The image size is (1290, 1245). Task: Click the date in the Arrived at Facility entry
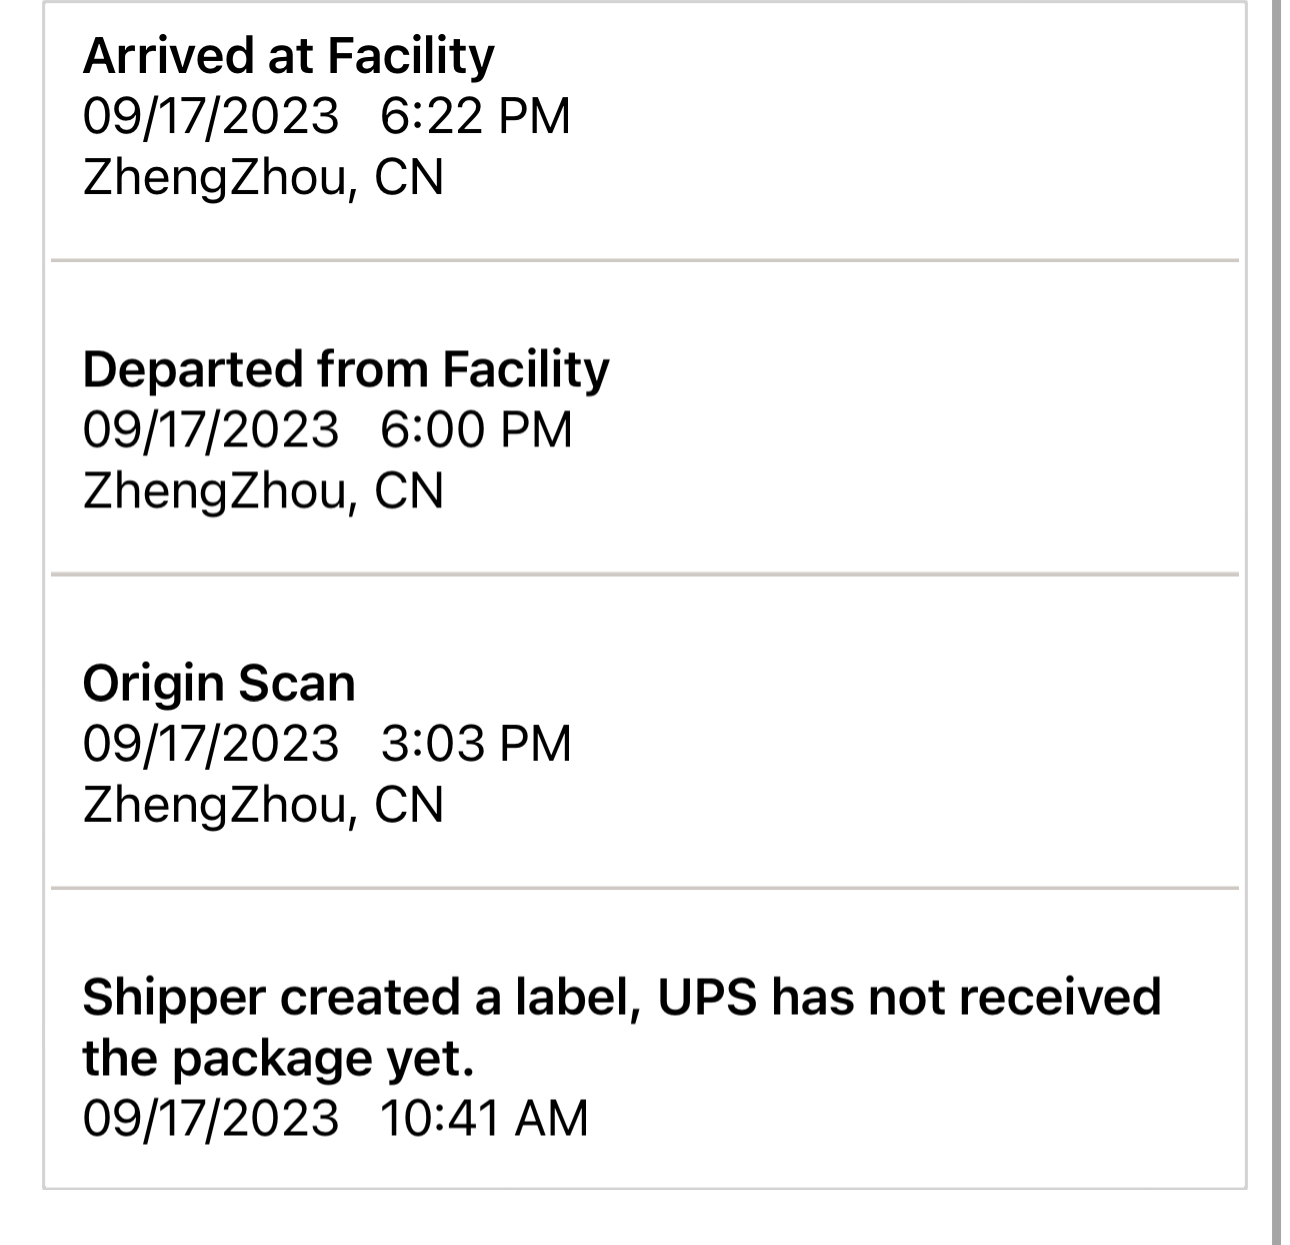211,116
